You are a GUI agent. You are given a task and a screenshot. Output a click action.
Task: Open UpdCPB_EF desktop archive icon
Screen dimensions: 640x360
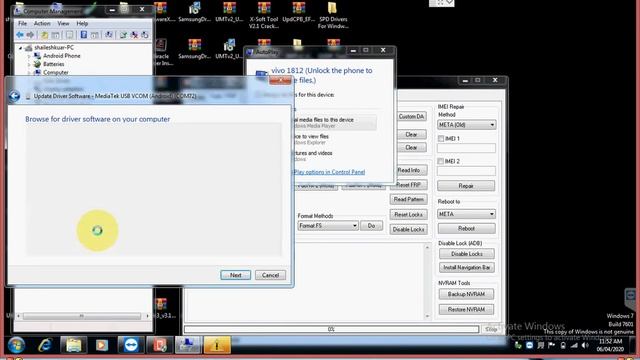coord(298,12)
